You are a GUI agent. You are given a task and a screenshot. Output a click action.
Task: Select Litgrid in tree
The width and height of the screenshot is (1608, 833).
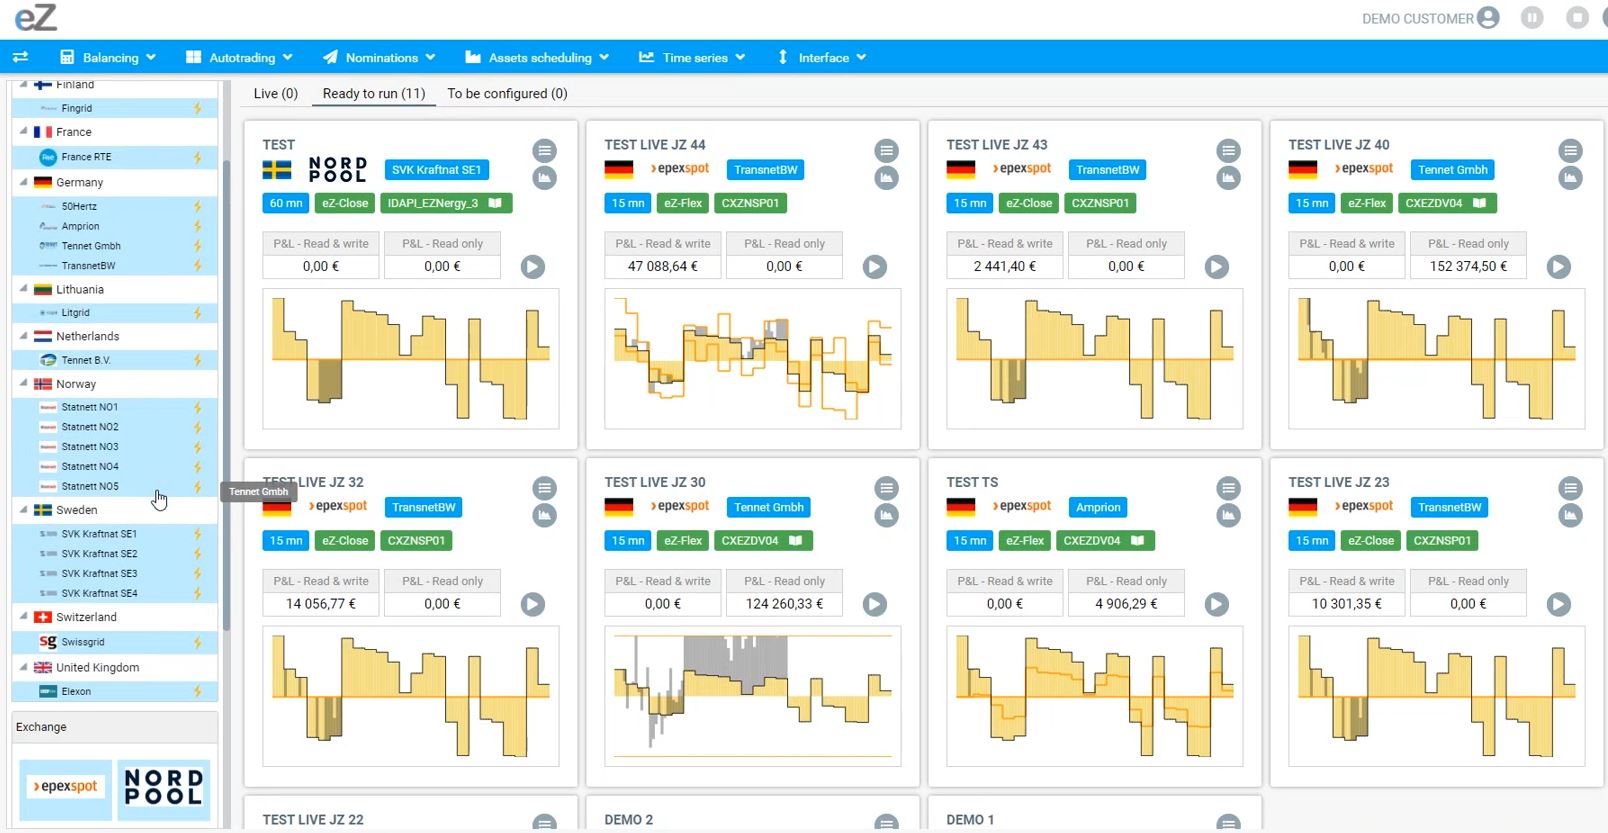[x=115, y=313]
